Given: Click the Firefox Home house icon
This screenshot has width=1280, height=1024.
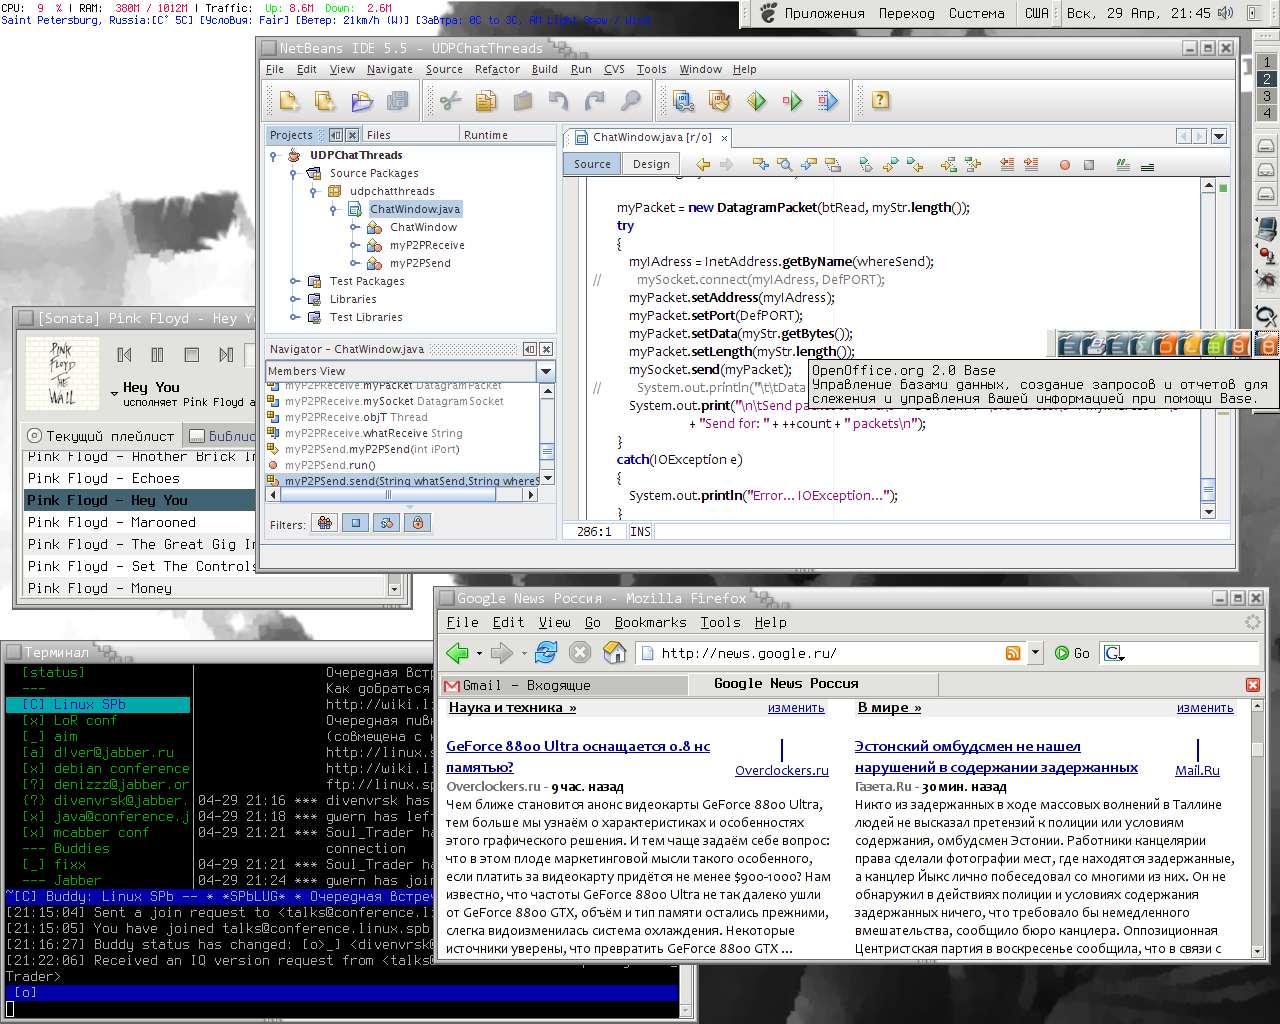Looking at the screenshot, I should (x=615, y=653).
